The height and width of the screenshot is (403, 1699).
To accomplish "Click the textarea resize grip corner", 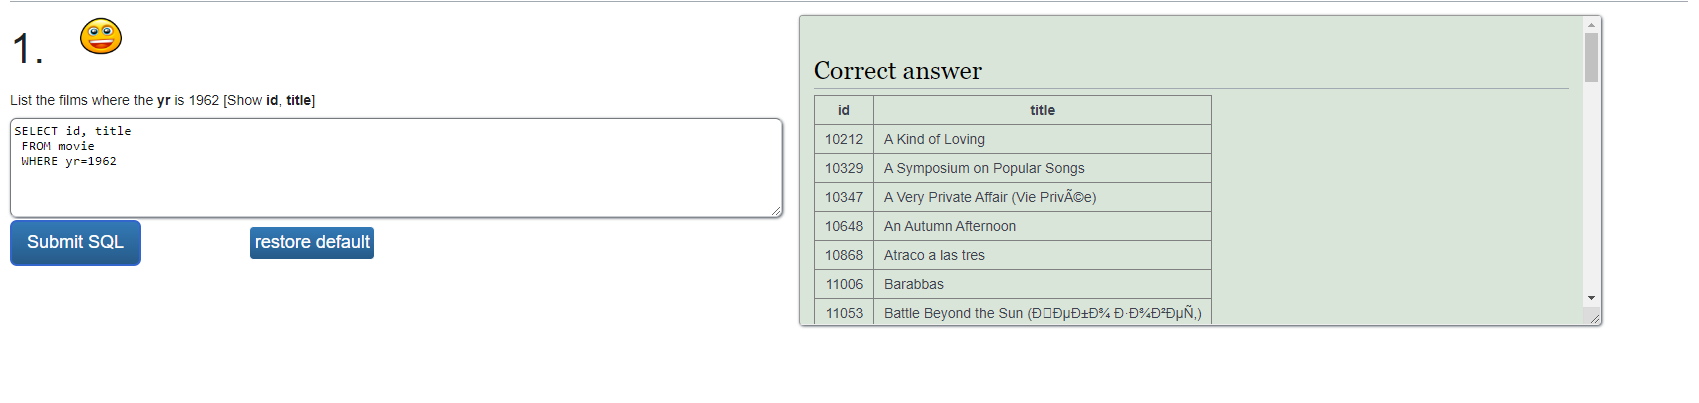I will pos(776,211).
